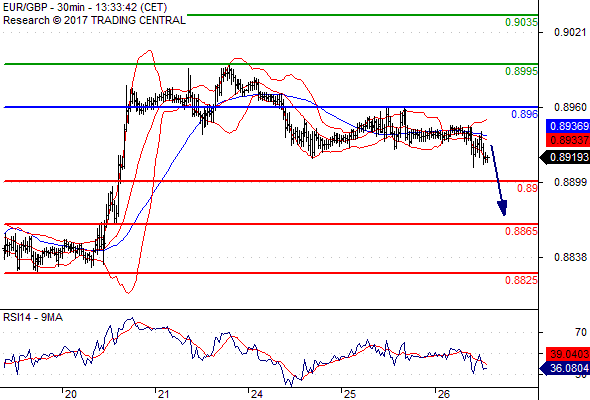Image resolution: width=590 pixels, height=400 pixels.
Task: Select the black 0.89193 current price tag
Action: [565, 157]
